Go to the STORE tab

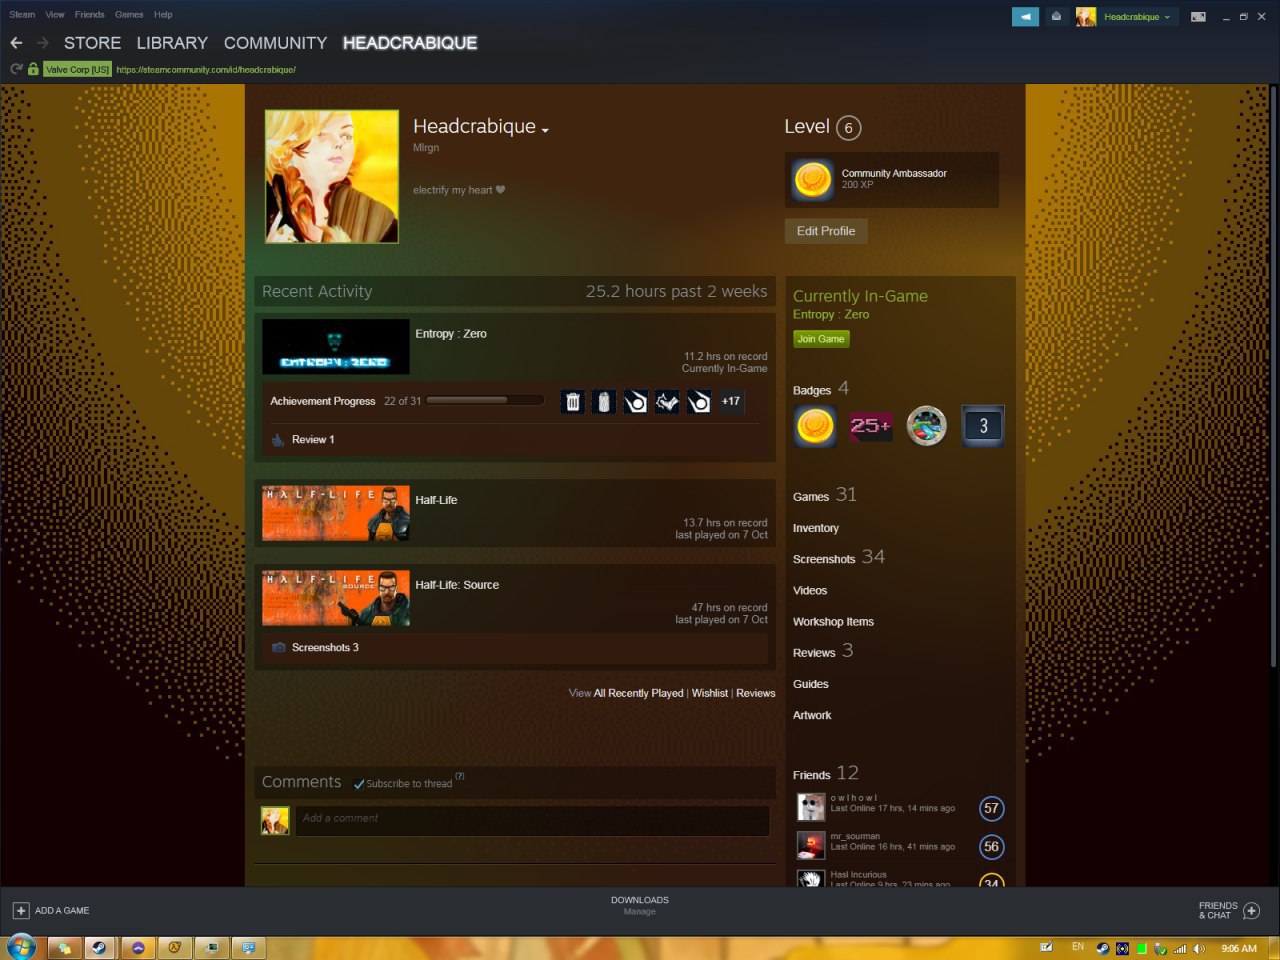(x=92, y=43)
